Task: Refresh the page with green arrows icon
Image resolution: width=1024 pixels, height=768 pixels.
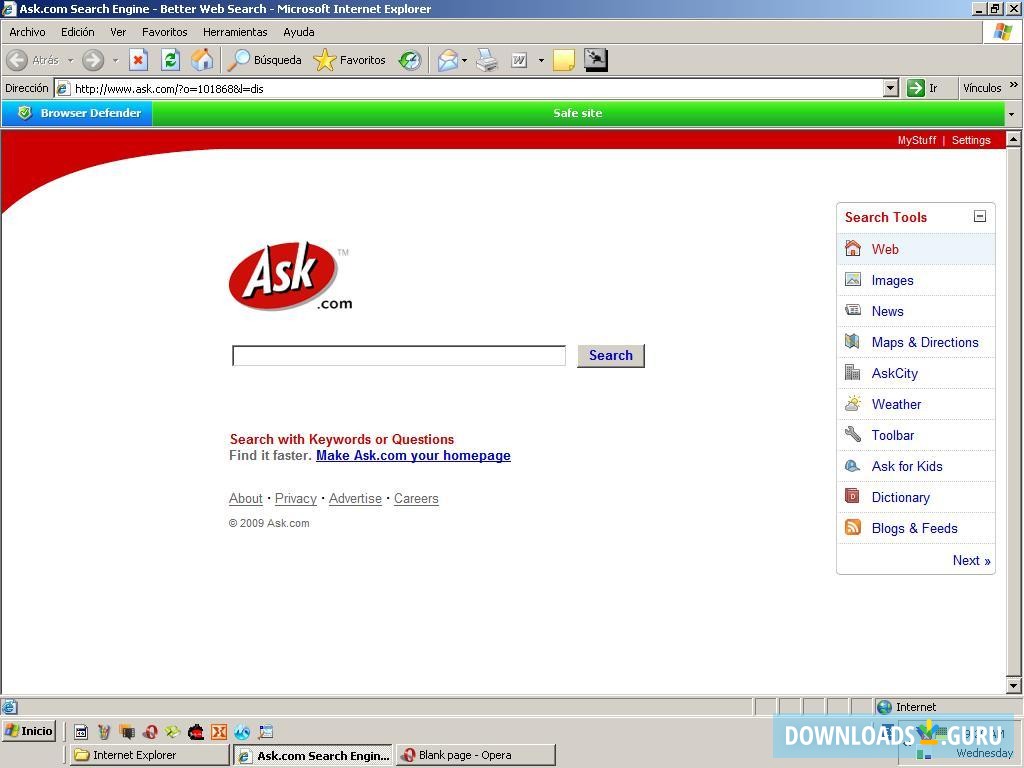Action: [170, 60]
